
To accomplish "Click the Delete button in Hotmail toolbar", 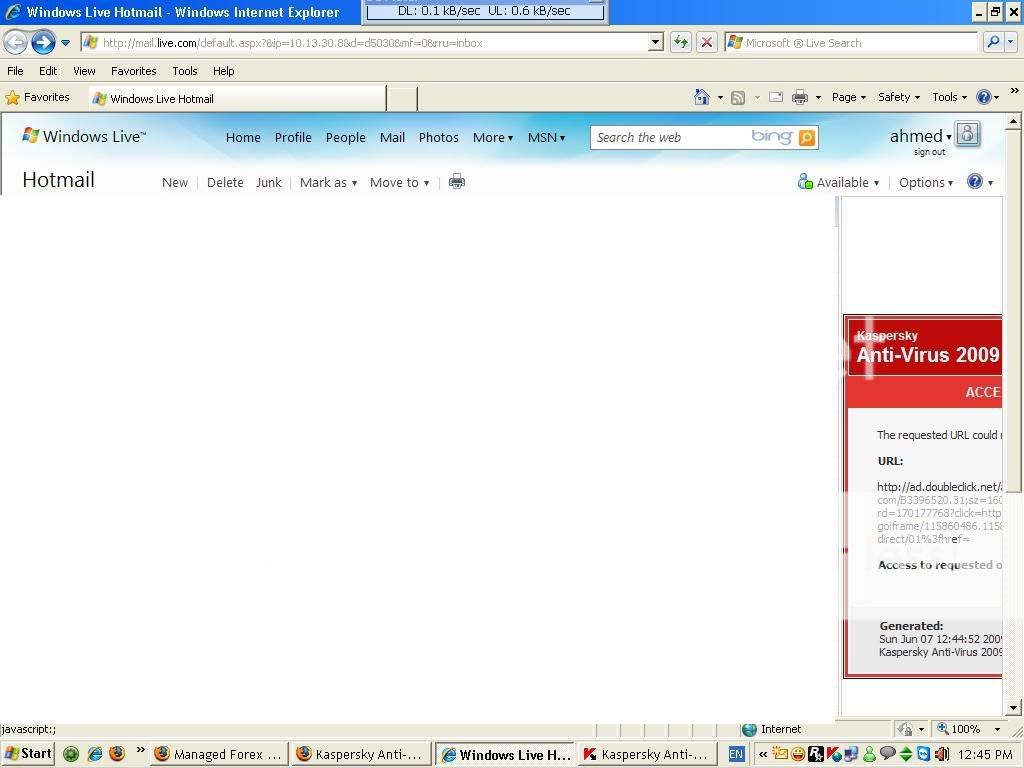I will click(225, 183).
